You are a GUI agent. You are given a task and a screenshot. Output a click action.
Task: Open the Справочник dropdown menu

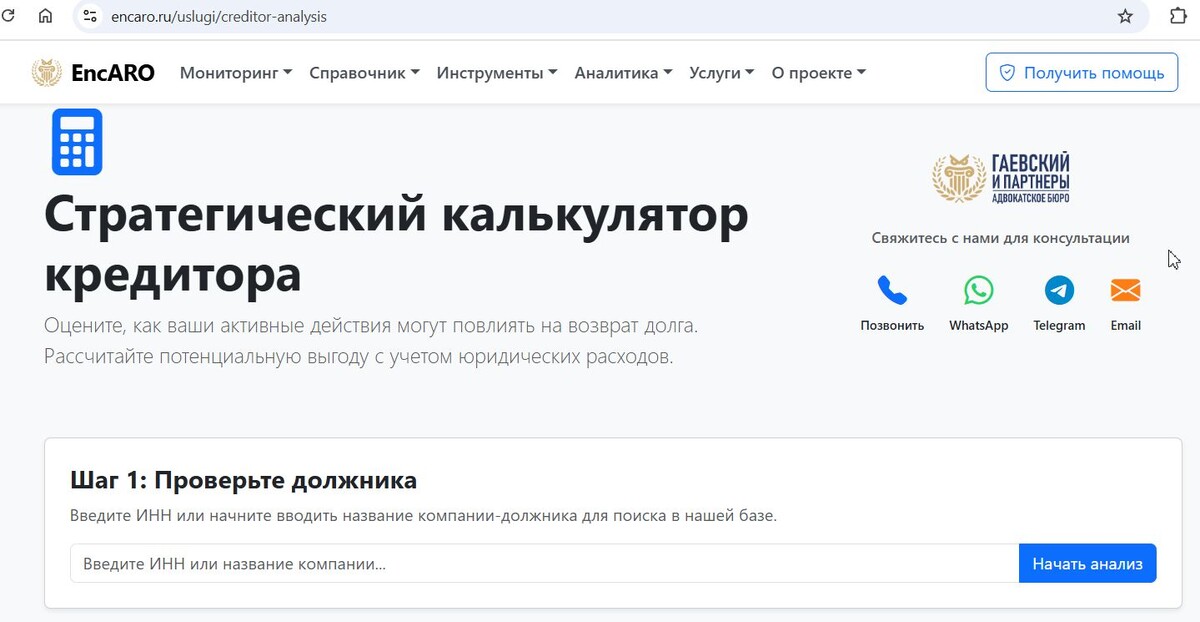364,72
